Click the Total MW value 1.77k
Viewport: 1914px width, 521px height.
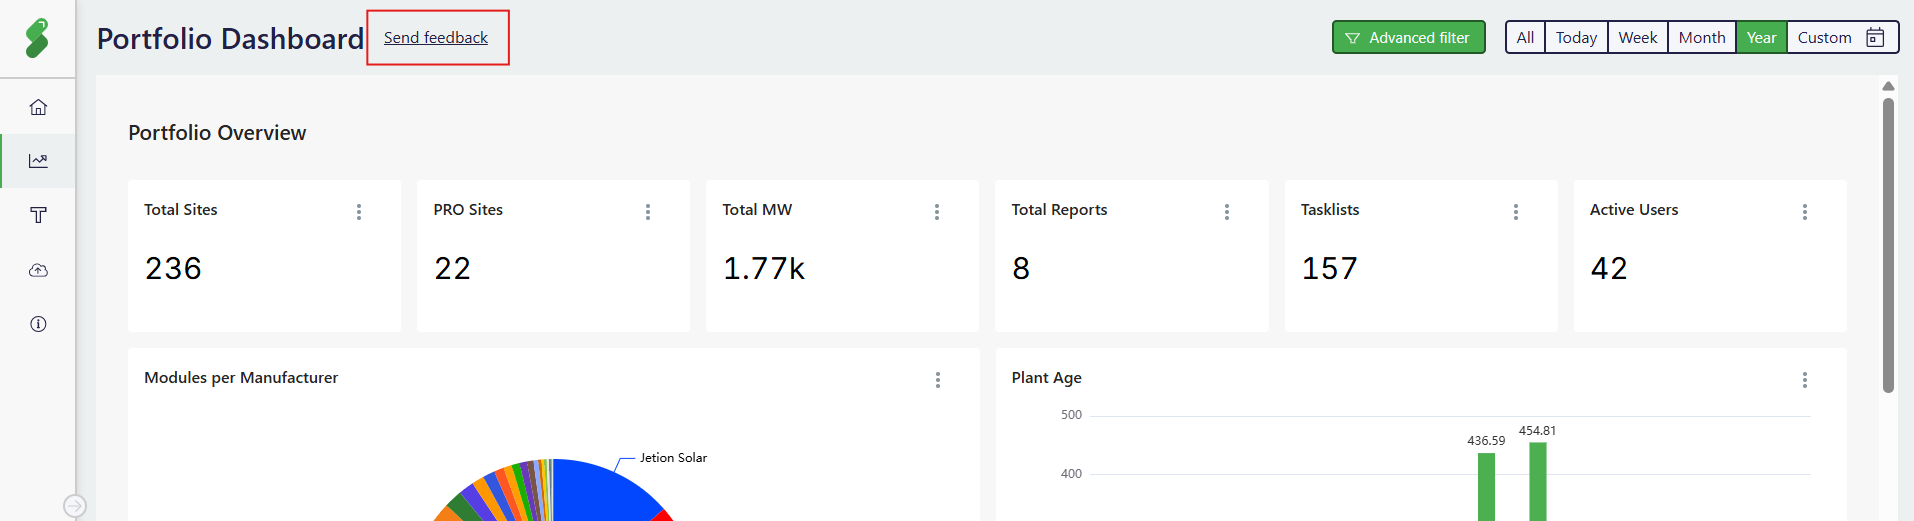(x=764, y=268)
